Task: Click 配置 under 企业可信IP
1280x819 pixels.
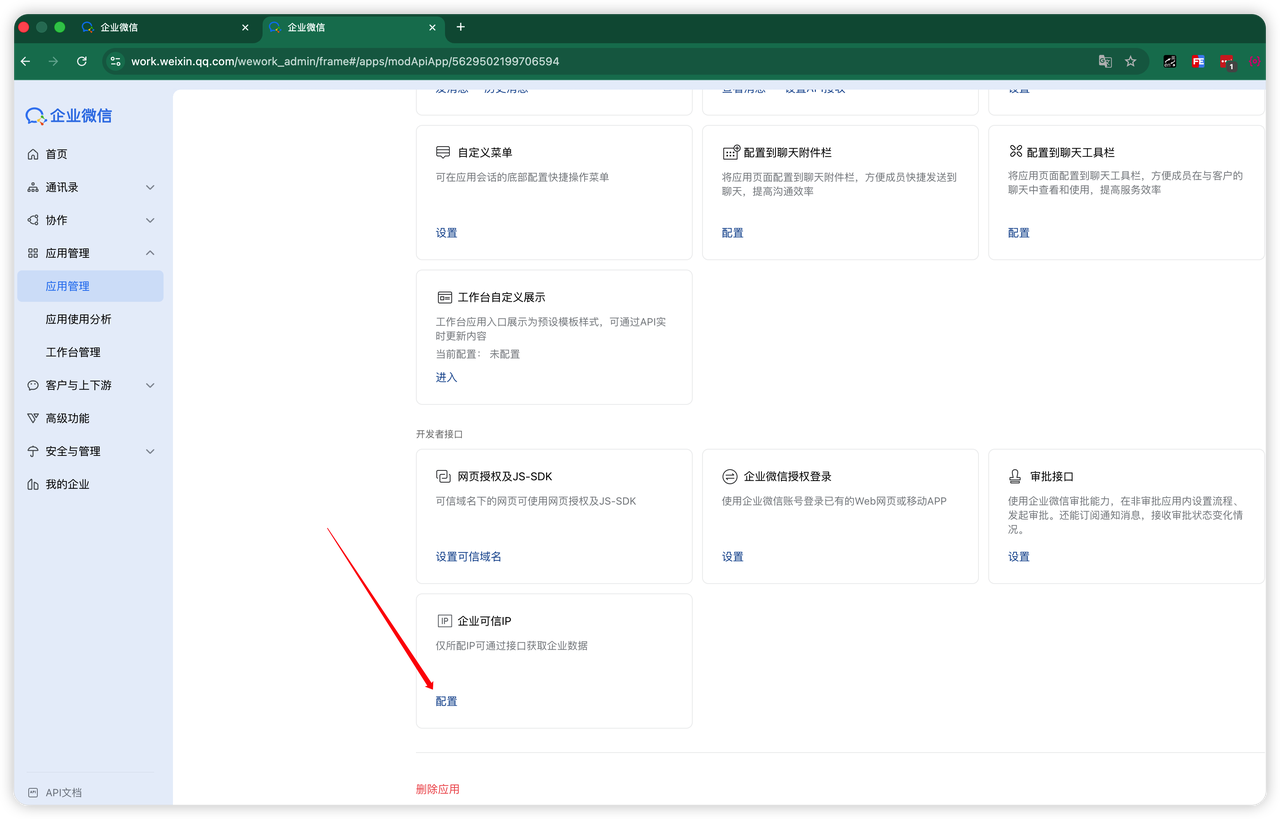Action: point(446,702)
